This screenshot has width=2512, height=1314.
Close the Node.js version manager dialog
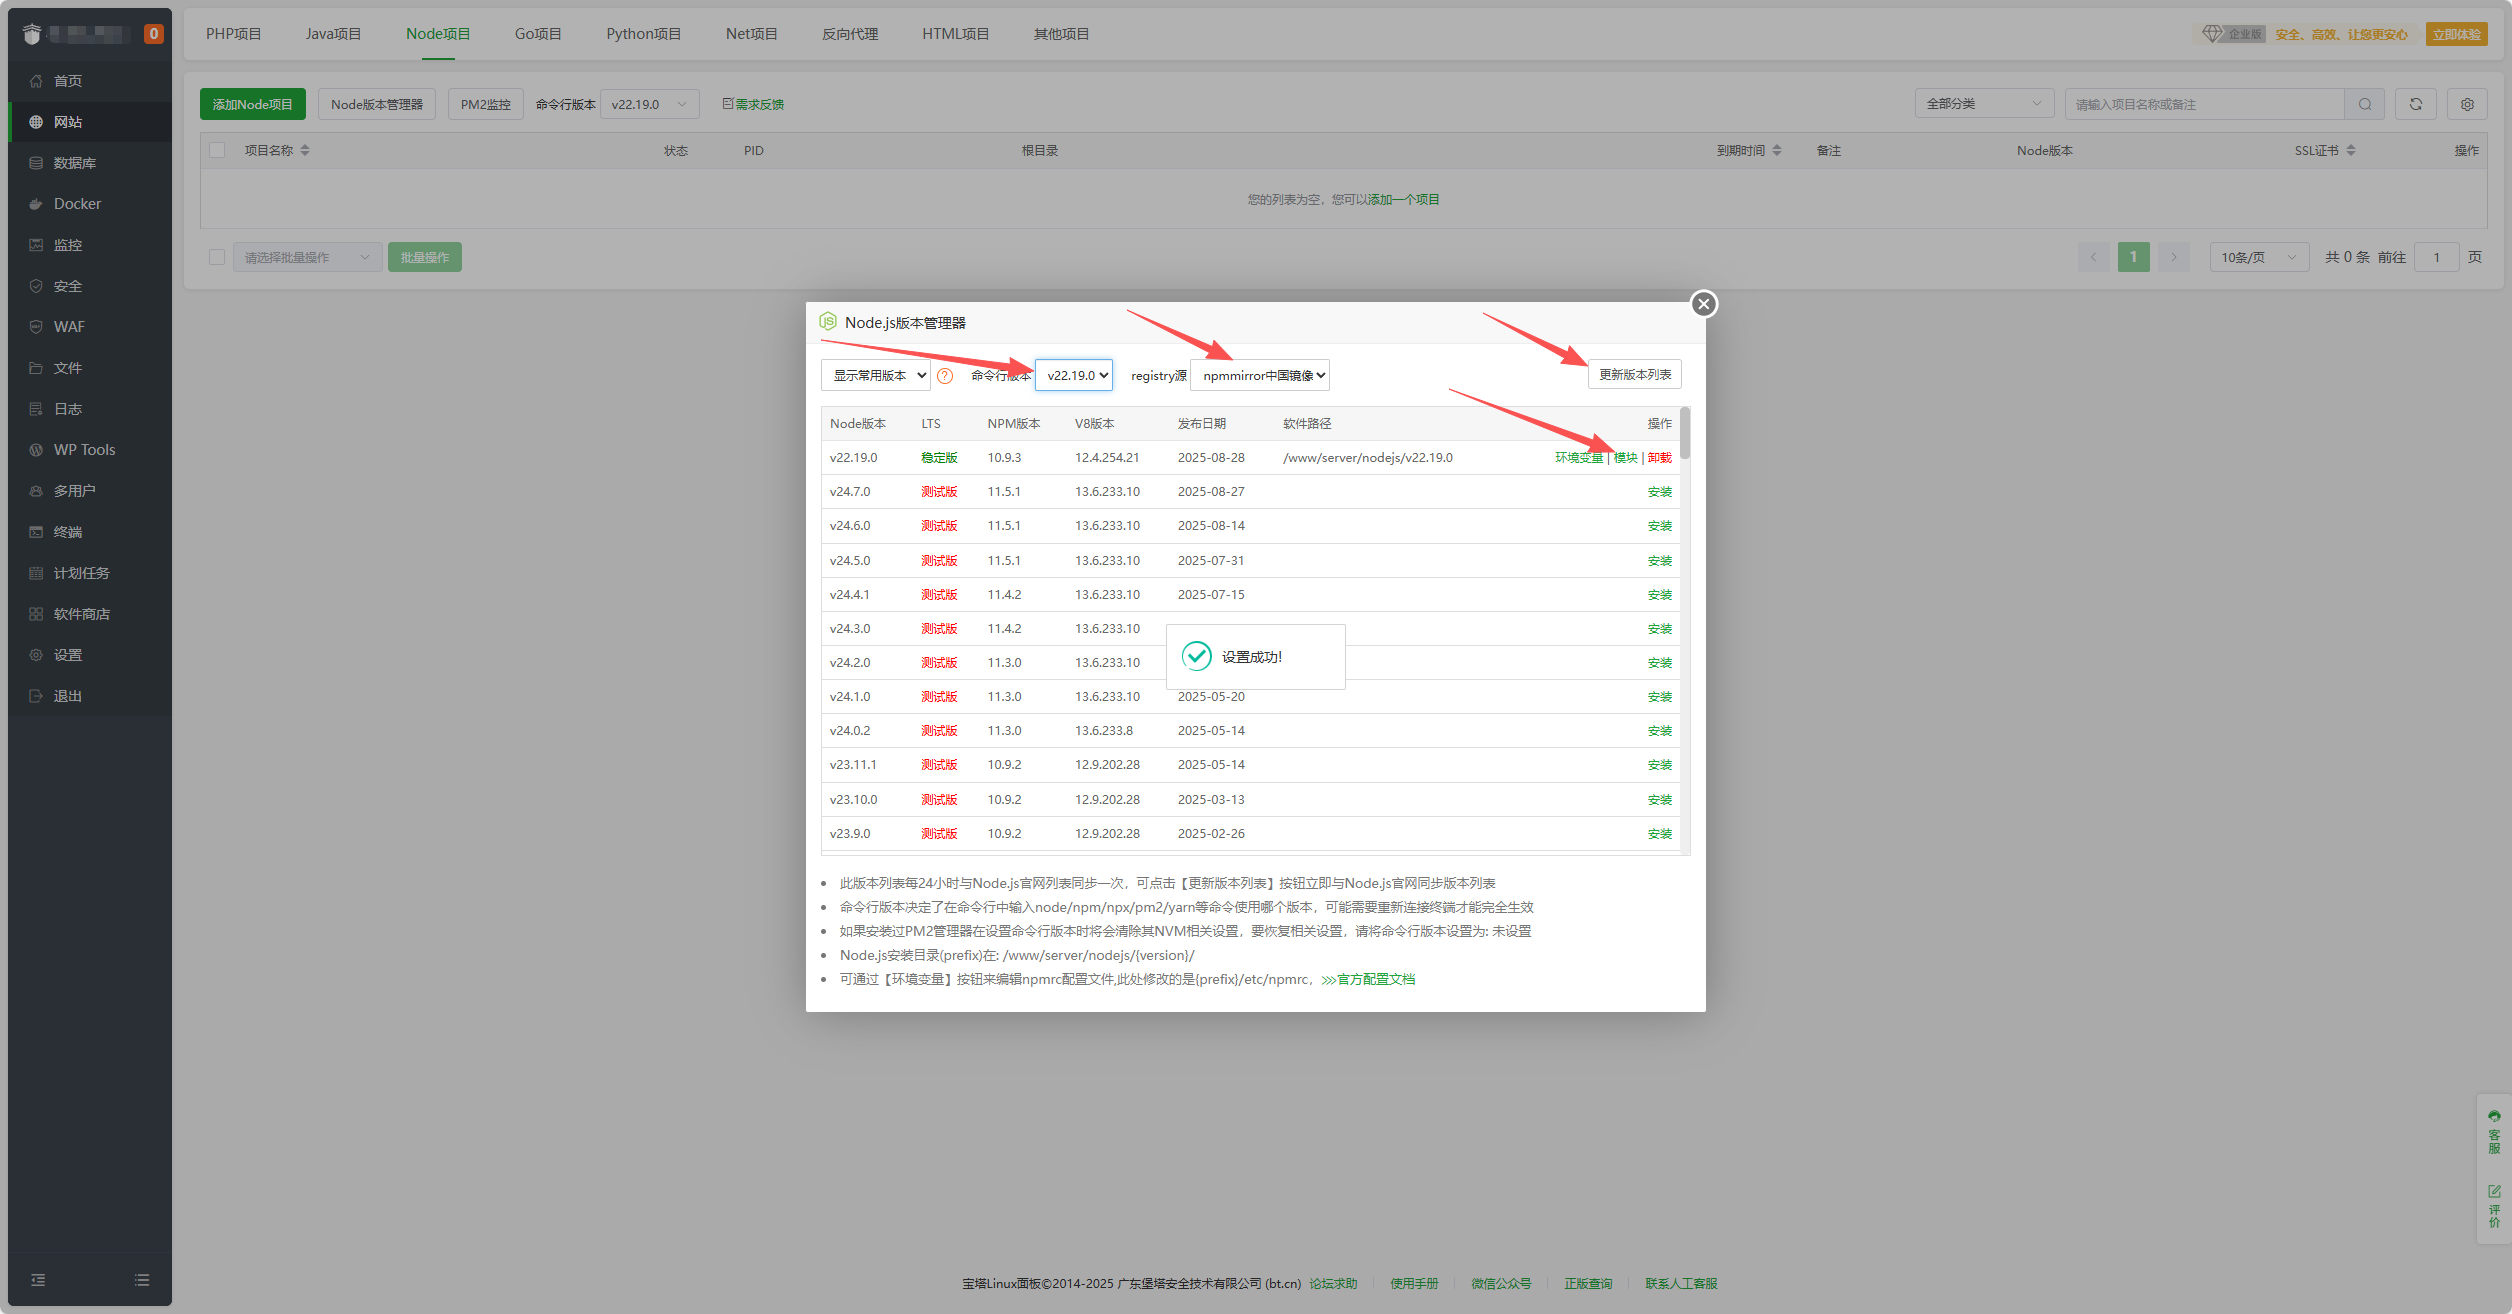1704,304
